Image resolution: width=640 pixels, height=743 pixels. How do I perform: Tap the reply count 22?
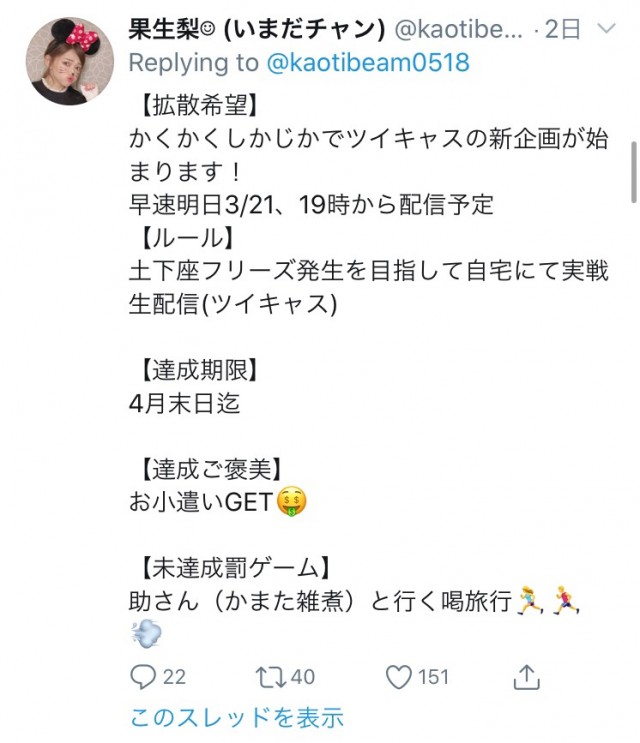(174, 677)
